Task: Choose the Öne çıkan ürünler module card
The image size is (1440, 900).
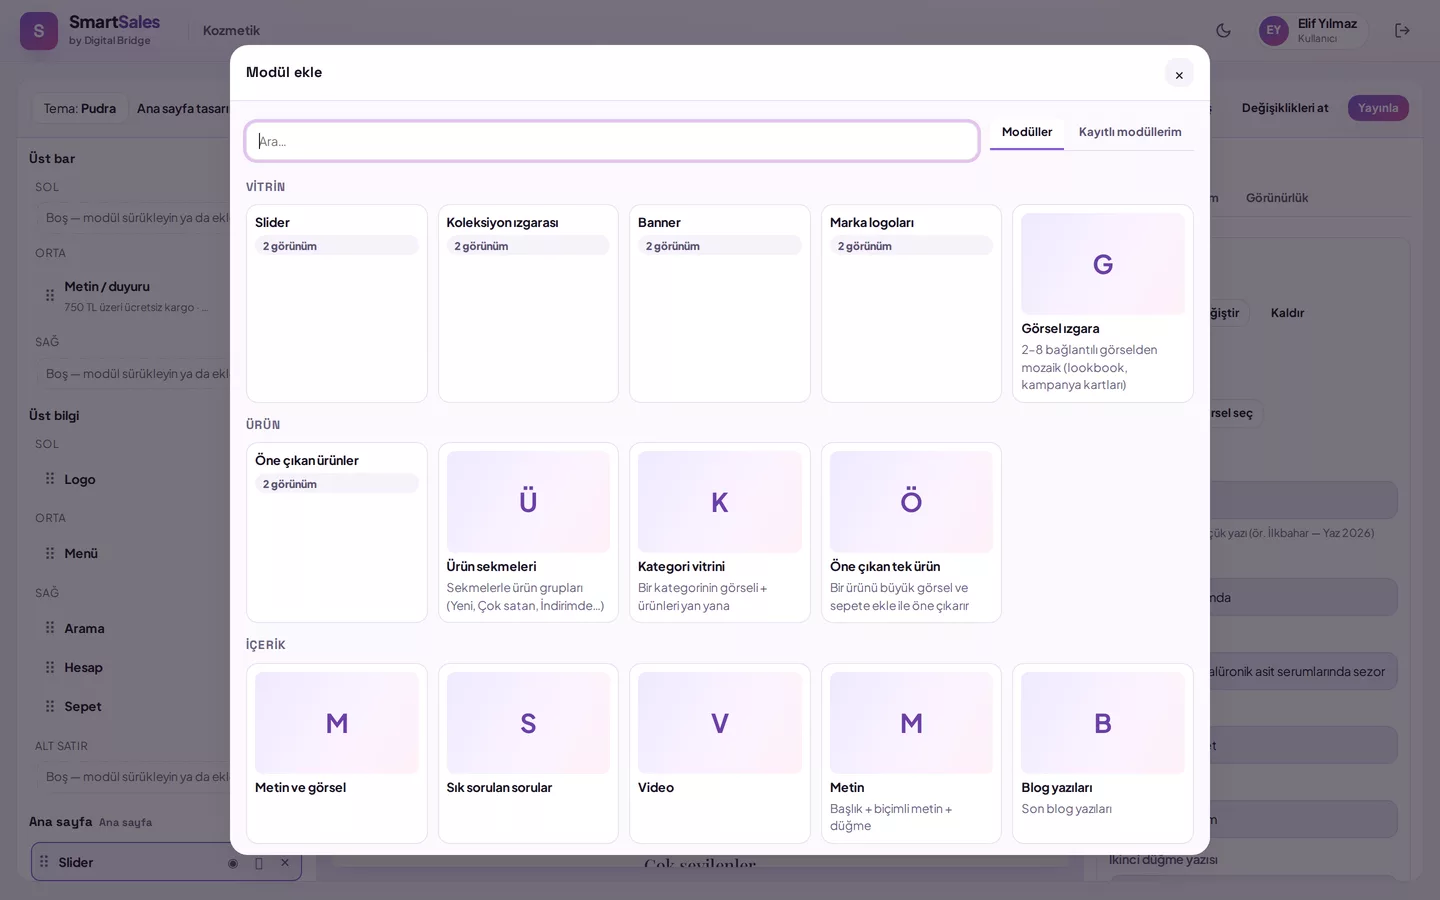Action: pyautogui.click(x=337, y=532)
